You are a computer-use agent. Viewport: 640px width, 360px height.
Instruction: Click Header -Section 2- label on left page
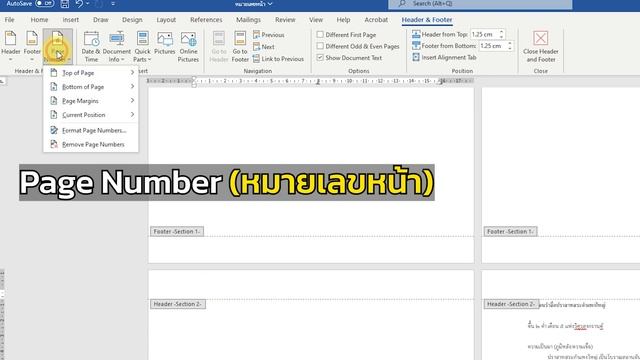click(178, 304)
